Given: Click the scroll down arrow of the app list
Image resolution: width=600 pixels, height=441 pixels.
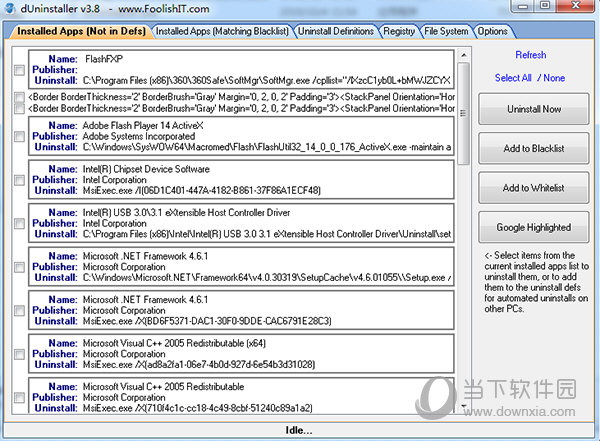Looking at the screenshot, I should [x=463, y=406].
